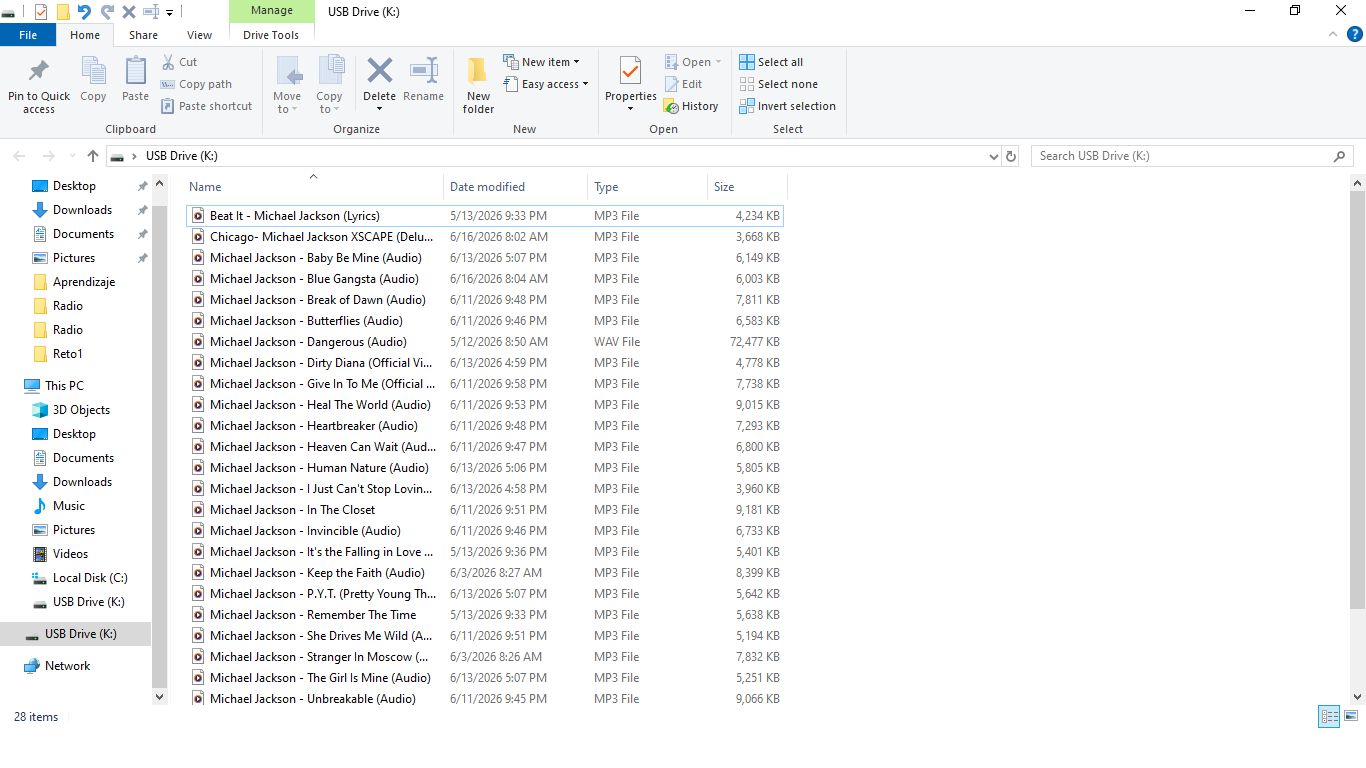Click the Delete red X icon
This screenshot has height=768, width=1366.
point(379,71)
